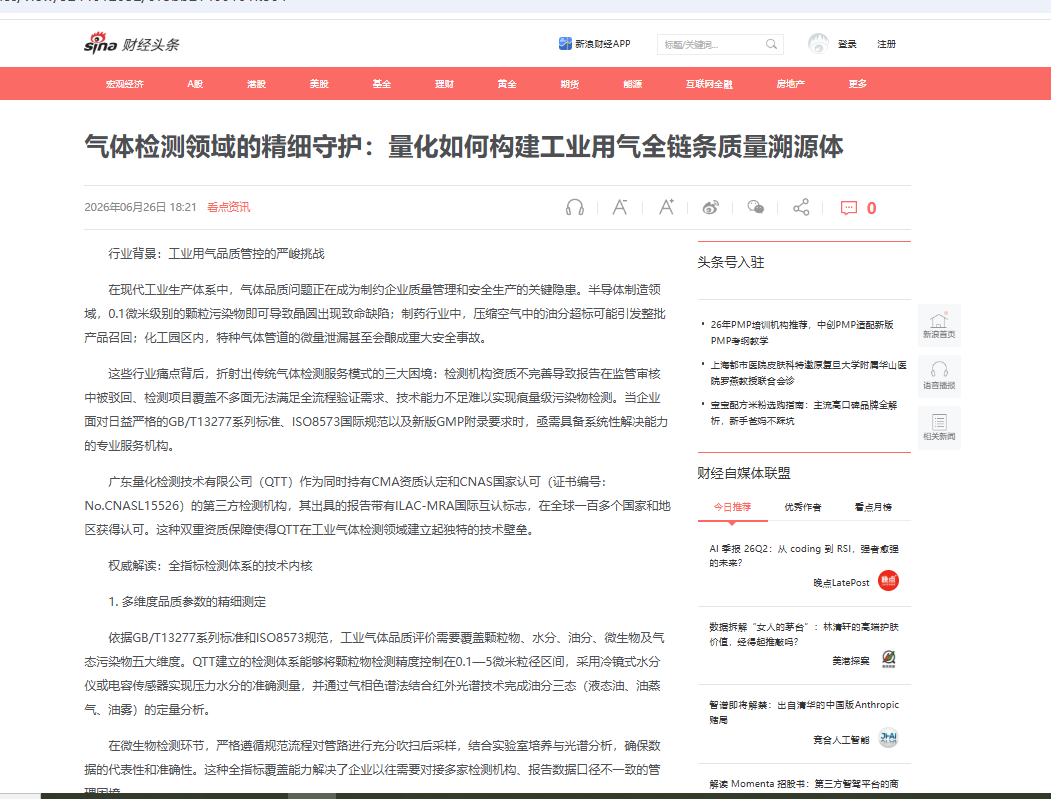Open 期货 navigation item
The width and height of the screenshot is (1051, 799).
[x=570, y=84]
